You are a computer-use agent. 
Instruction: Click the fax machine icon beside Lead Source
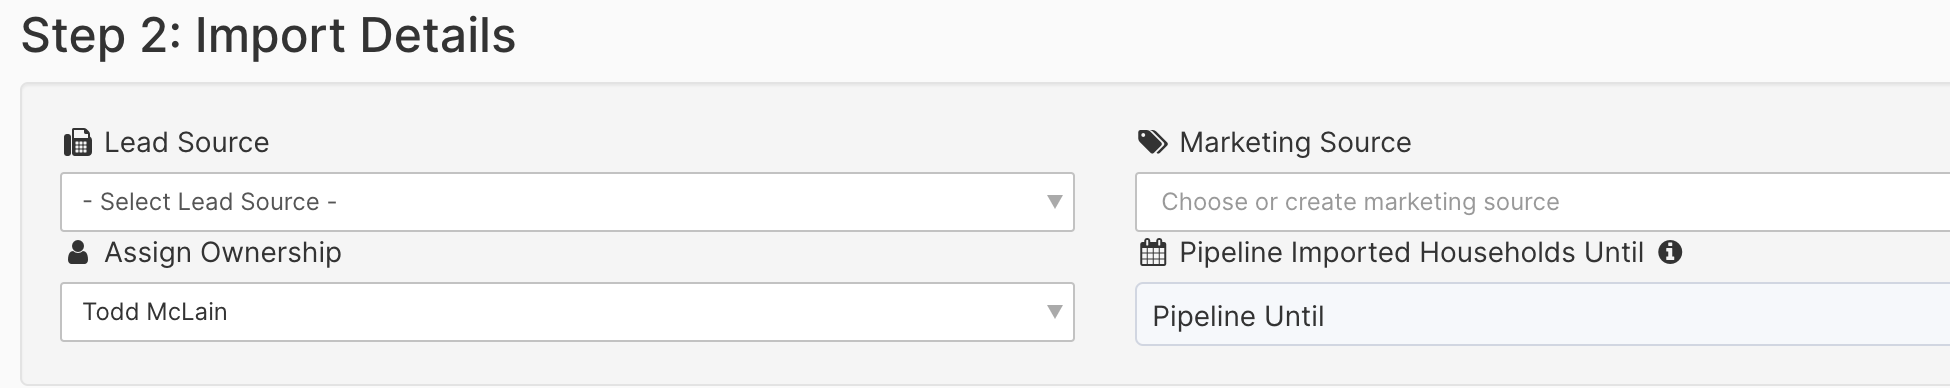point(77,143)
